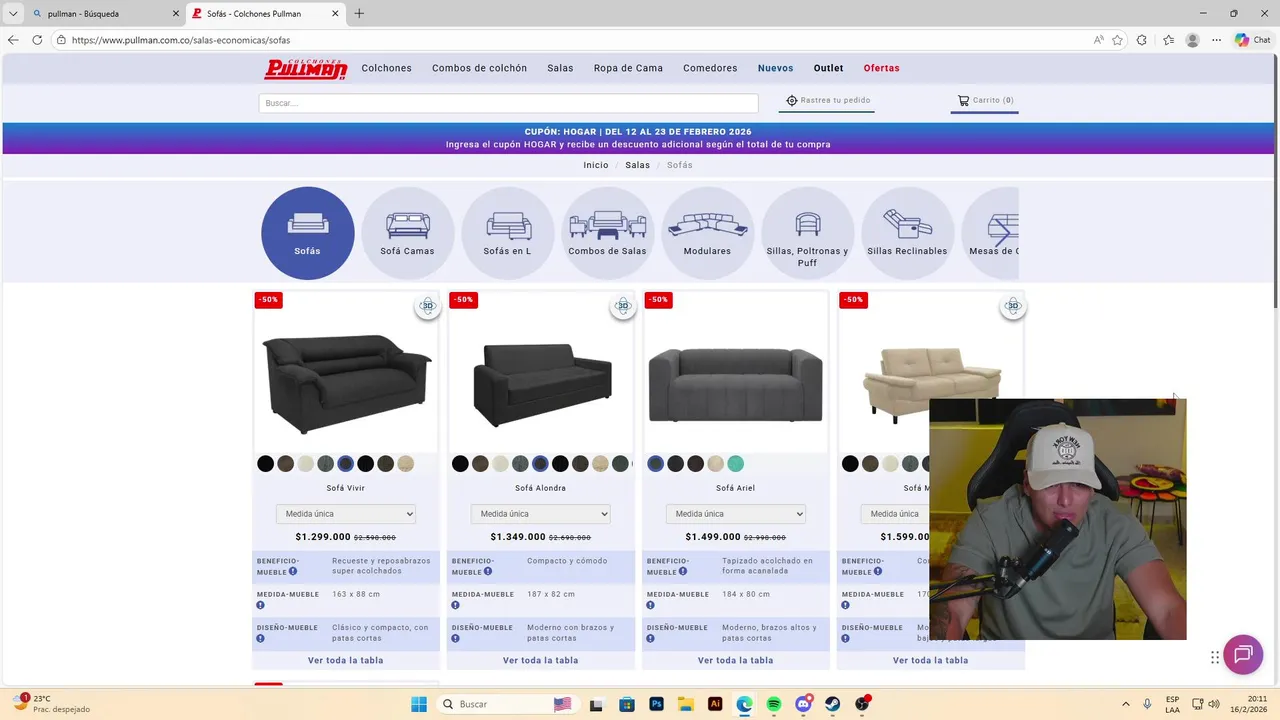Click info icon under Sofá Vivir Medida-Mueble
This screenshot has height=720, width=1280.
point(260,605)
